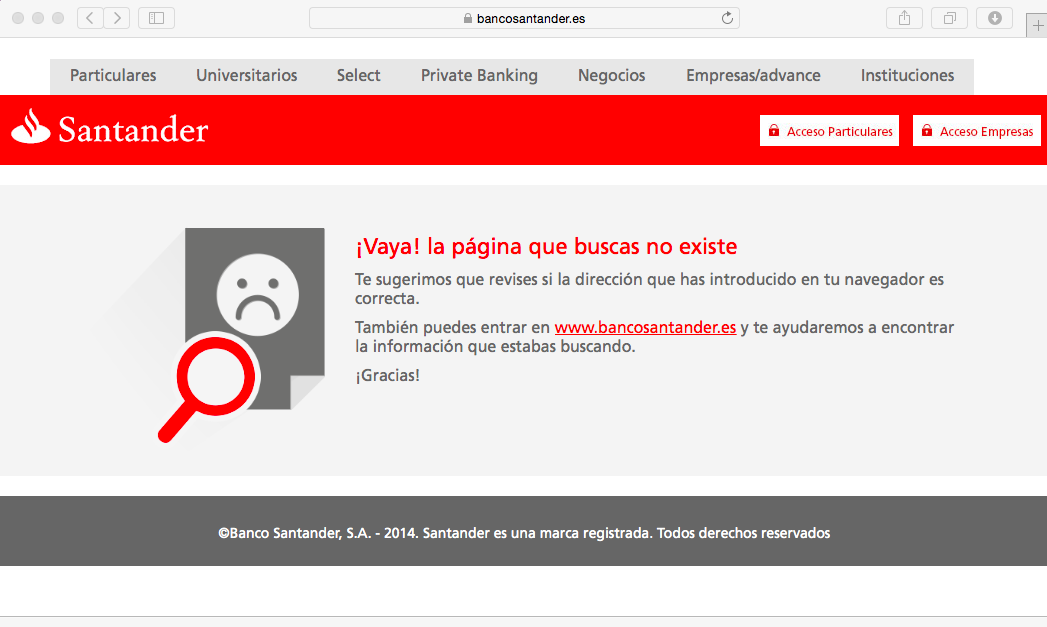Open the Universitarios section
Viewport: 1047px width, 627px height.
click(246, 76)
